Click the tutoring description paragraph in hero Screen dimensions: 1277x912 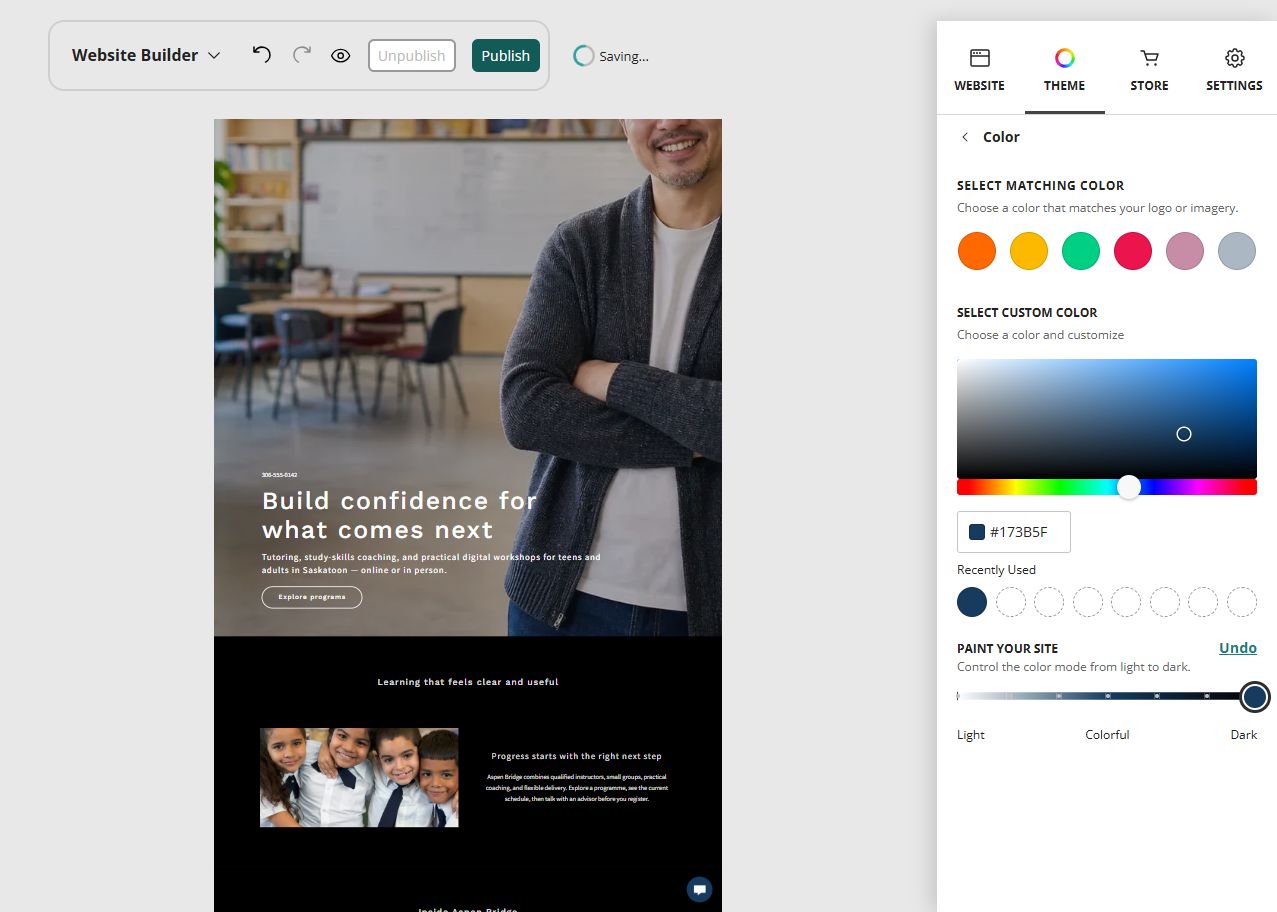coord(431,564)
